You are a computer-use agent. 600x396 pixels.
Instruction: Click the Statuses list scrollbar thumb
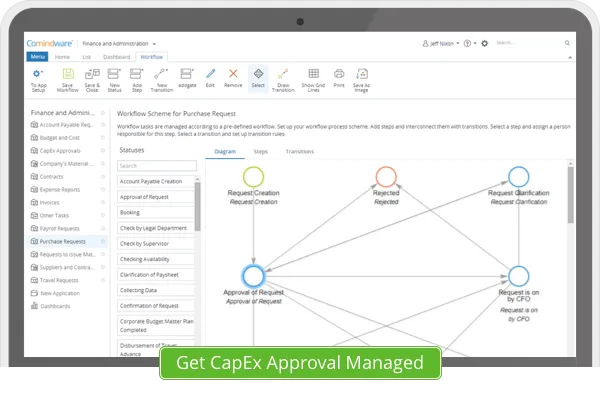[x=197, y=207]
